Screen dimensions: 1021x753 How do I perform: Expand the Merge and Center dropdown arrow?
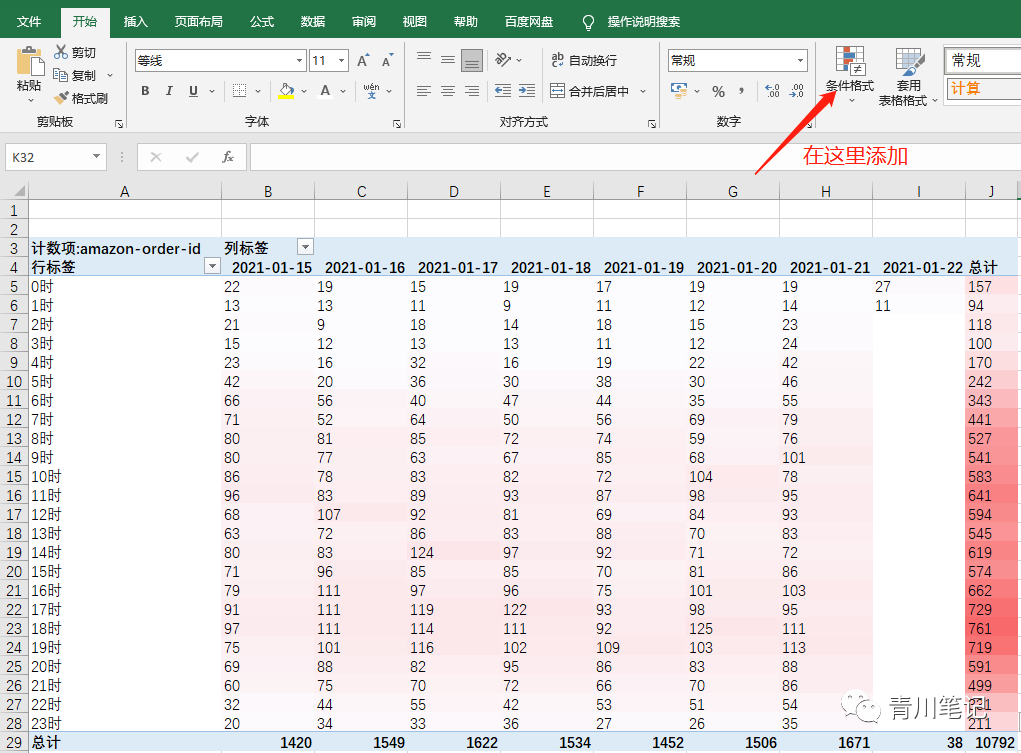pos(643,91)
